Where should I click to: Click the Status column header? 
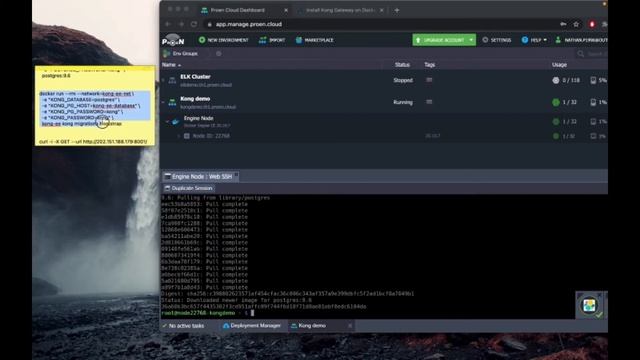click(402, 64)
